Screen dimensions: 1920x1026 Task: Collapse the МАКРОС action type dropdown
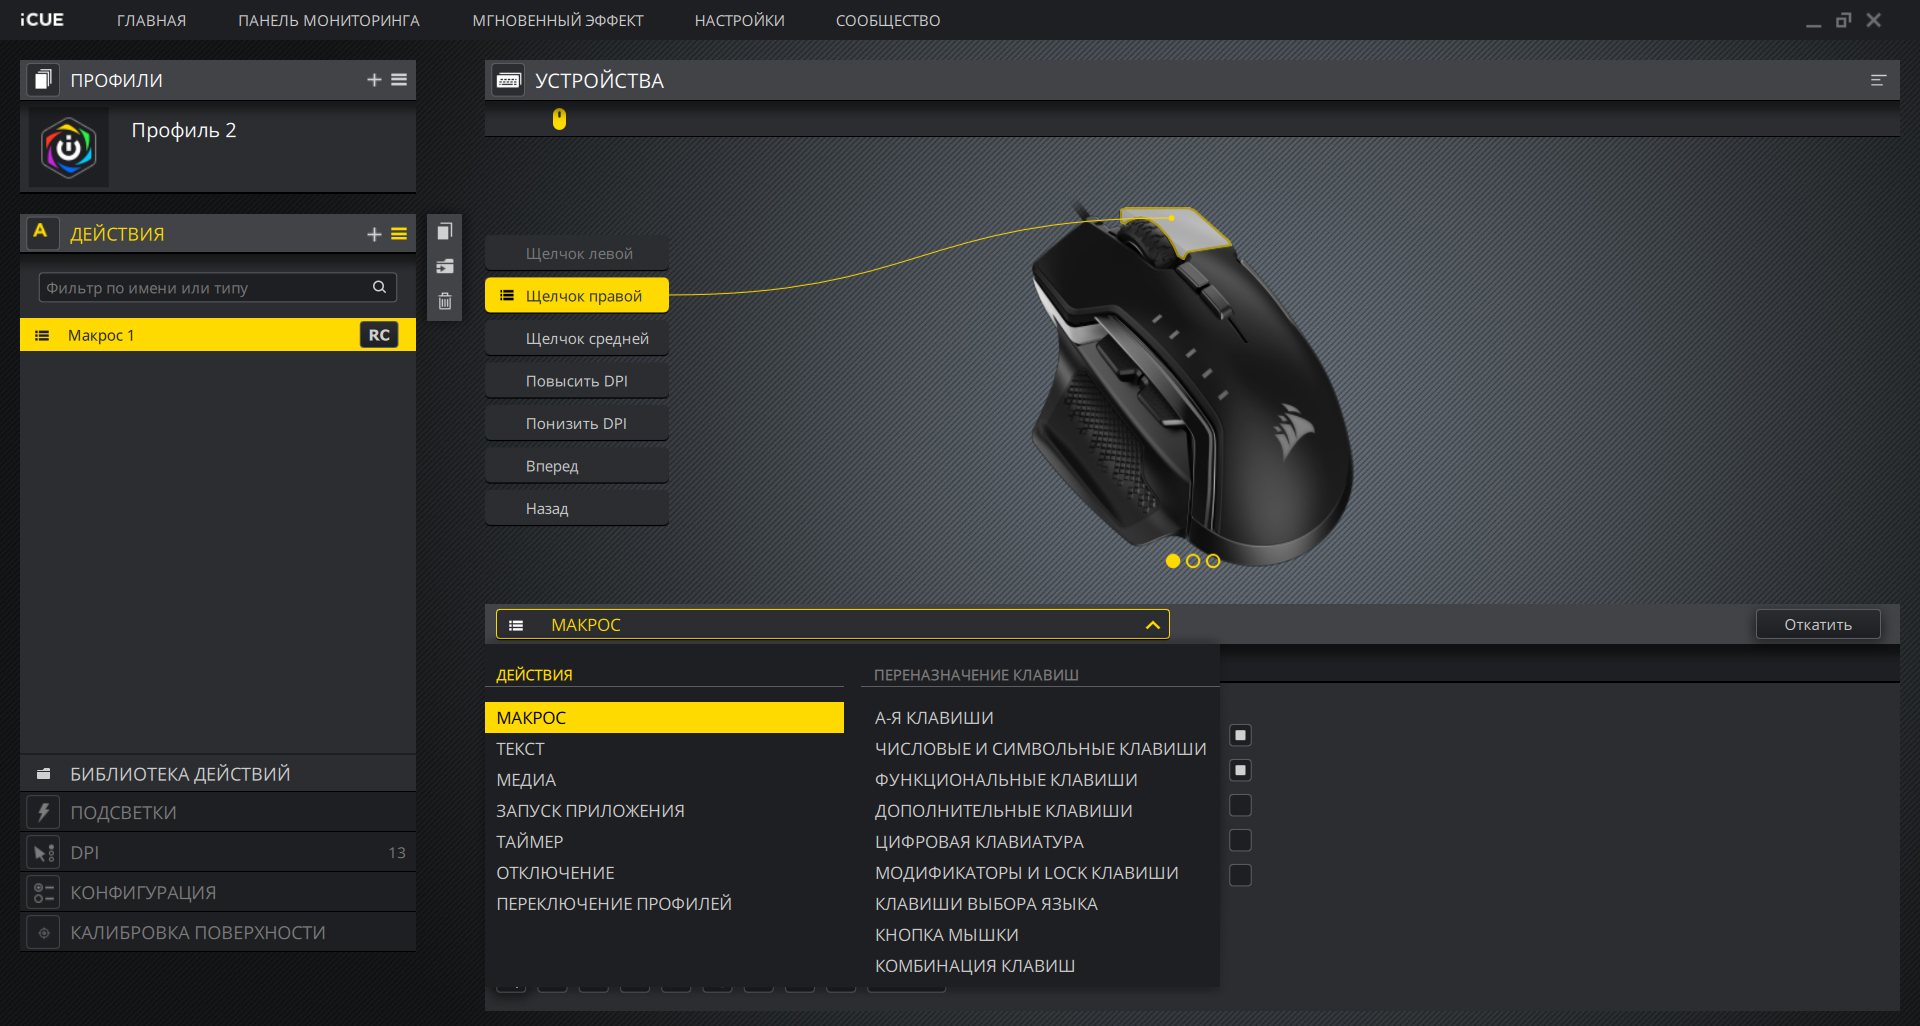[x=1152, y=625]
